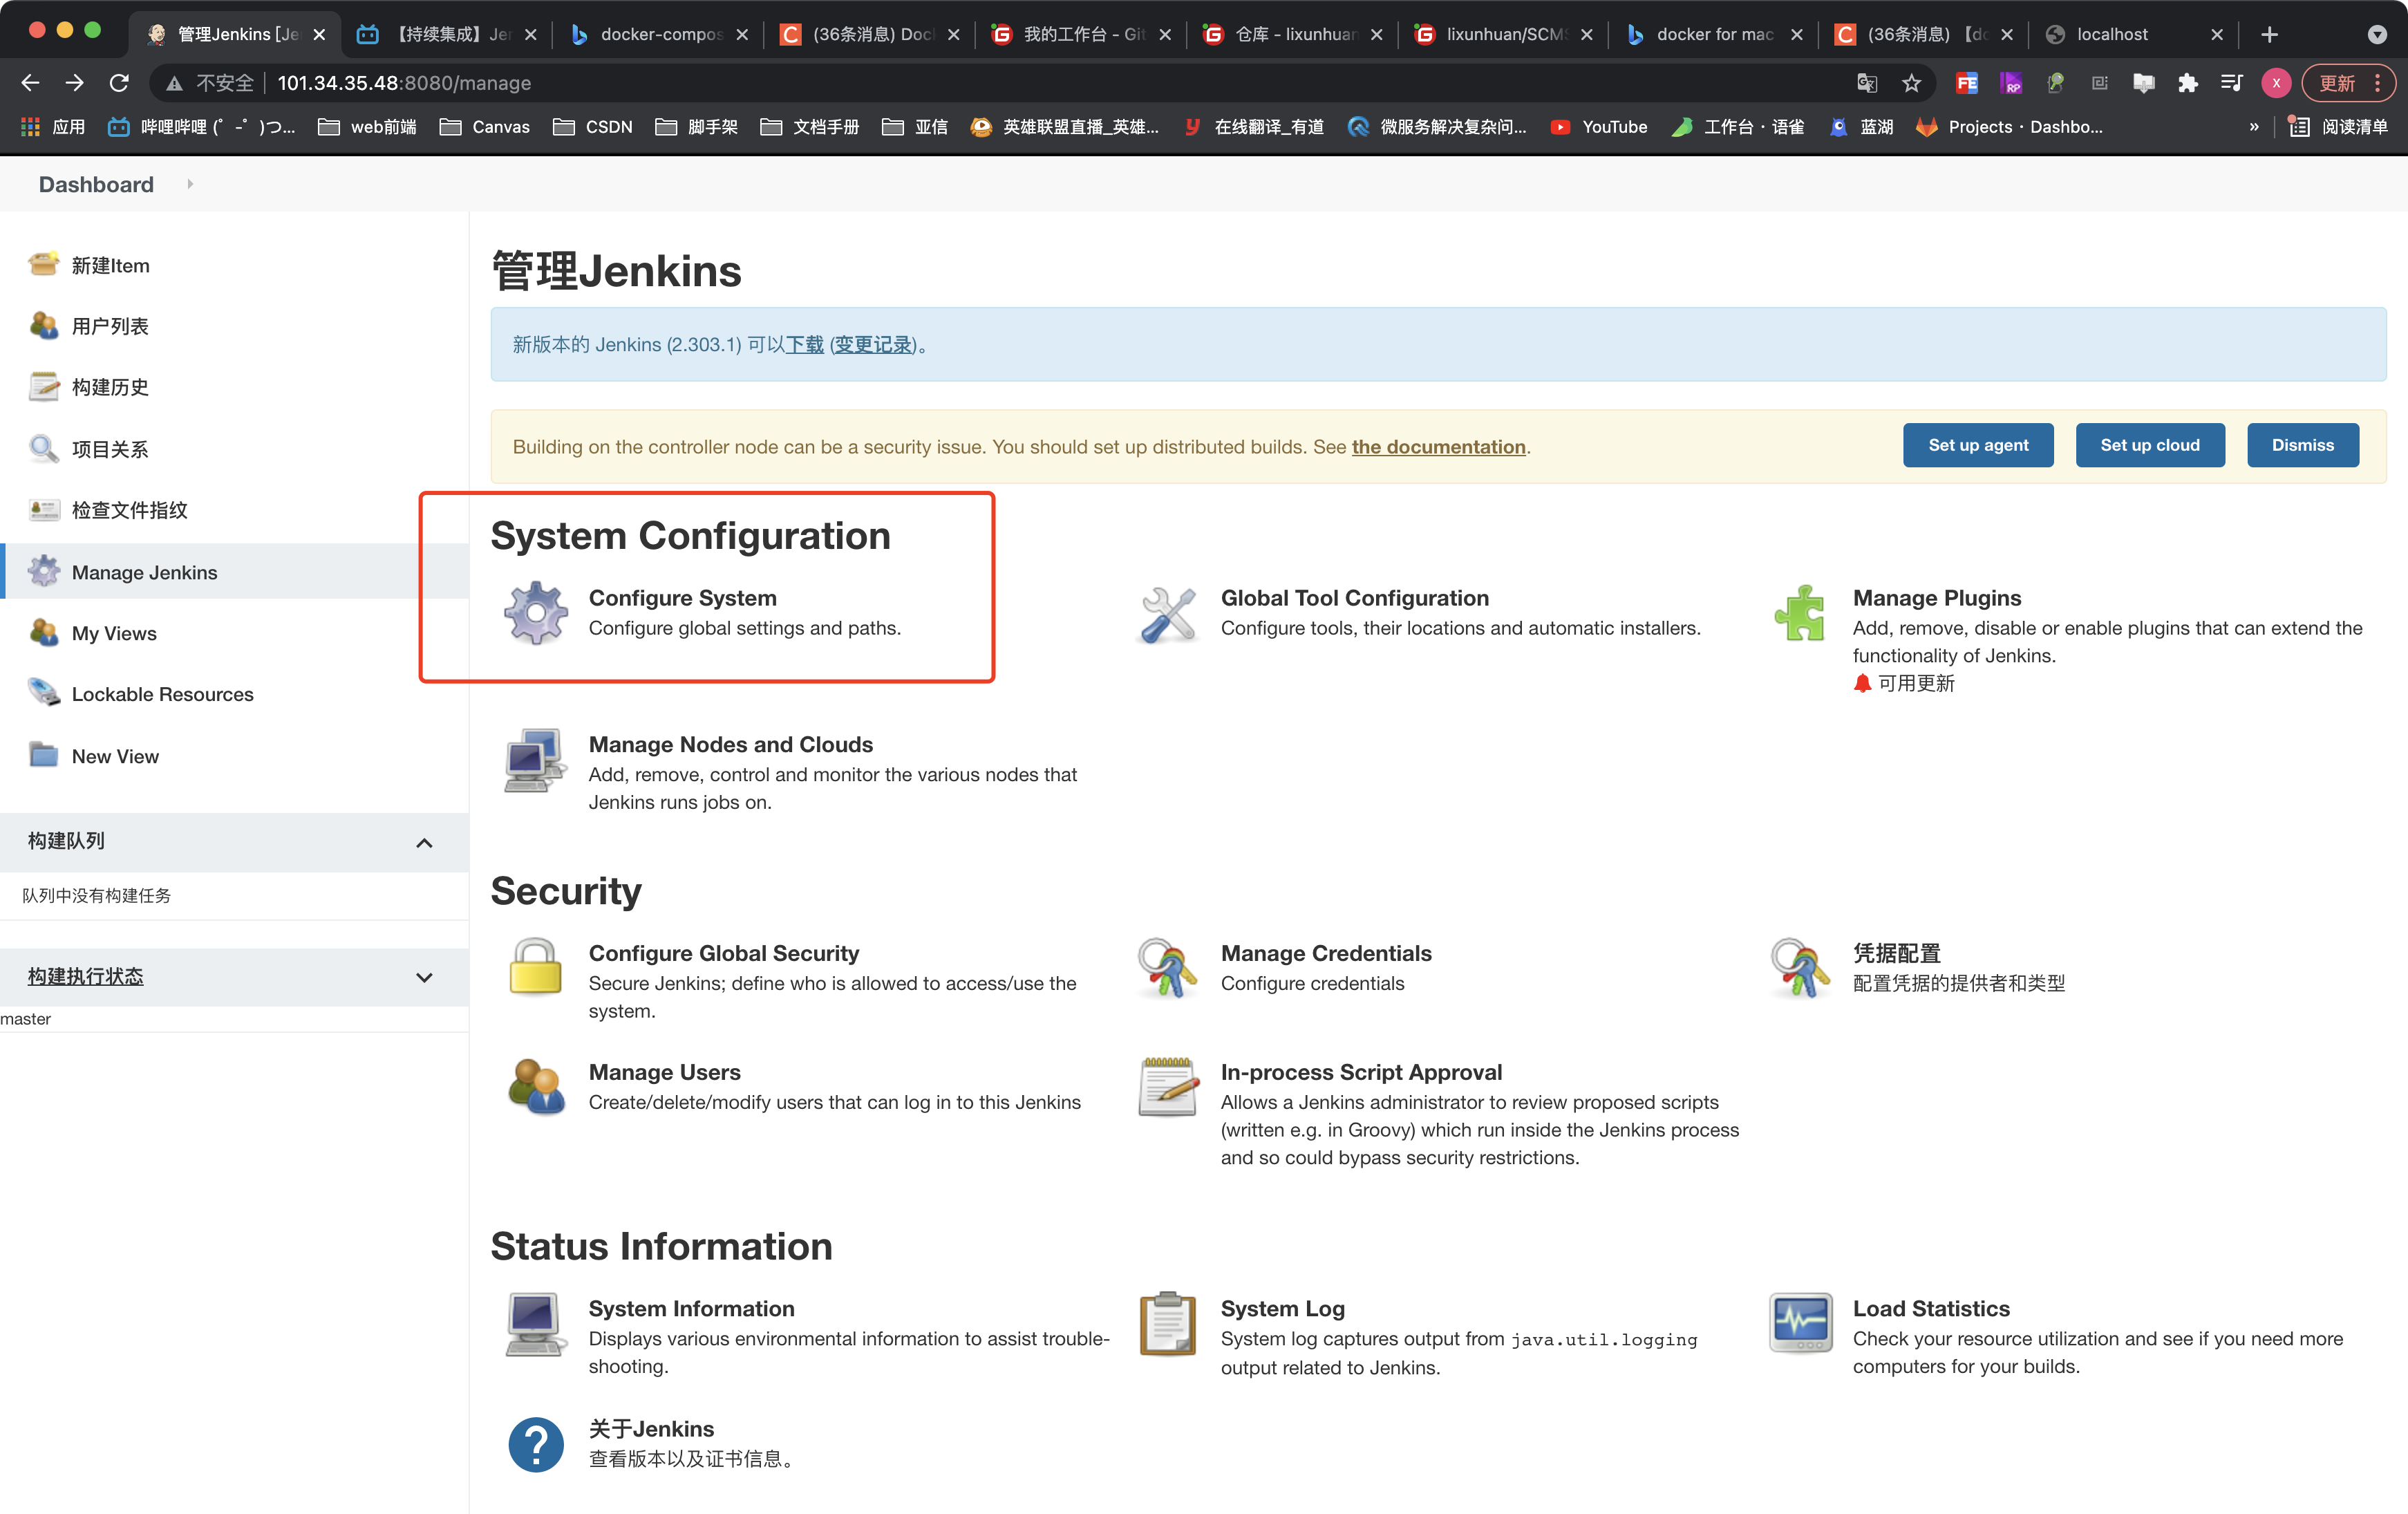2408x1514 pixels.
Task: Expand the Dashboard breadcrumb arrow
Action: click(190, 184)
